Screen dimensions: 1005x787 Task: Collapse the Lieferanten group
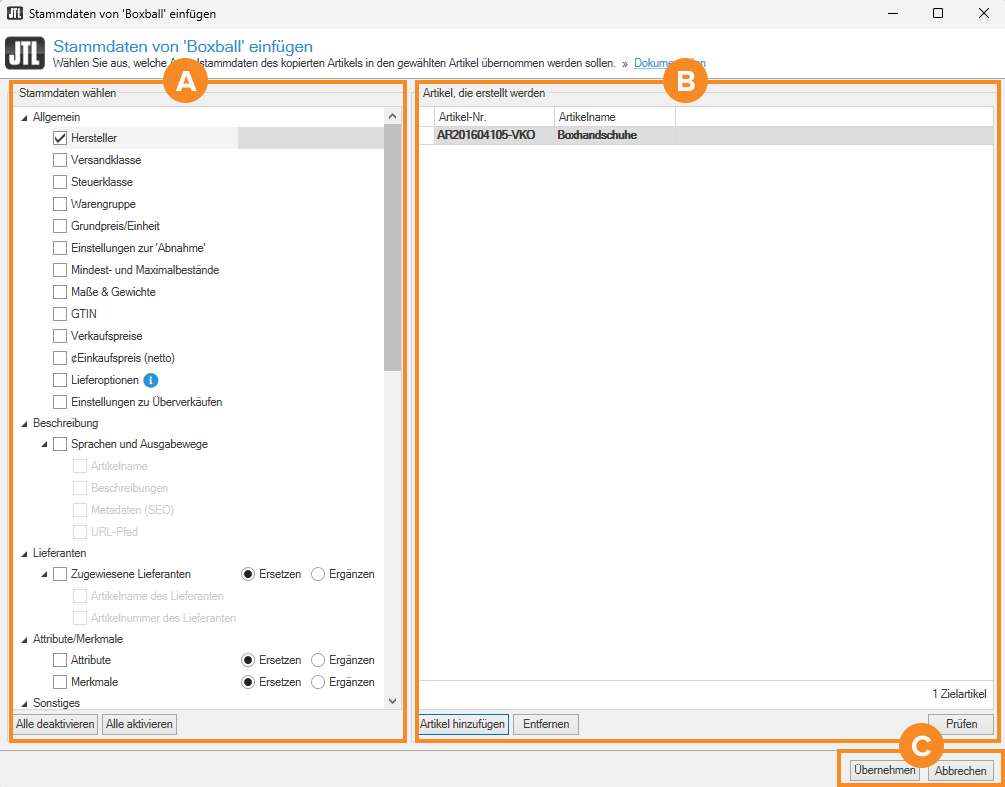(24, 553)
